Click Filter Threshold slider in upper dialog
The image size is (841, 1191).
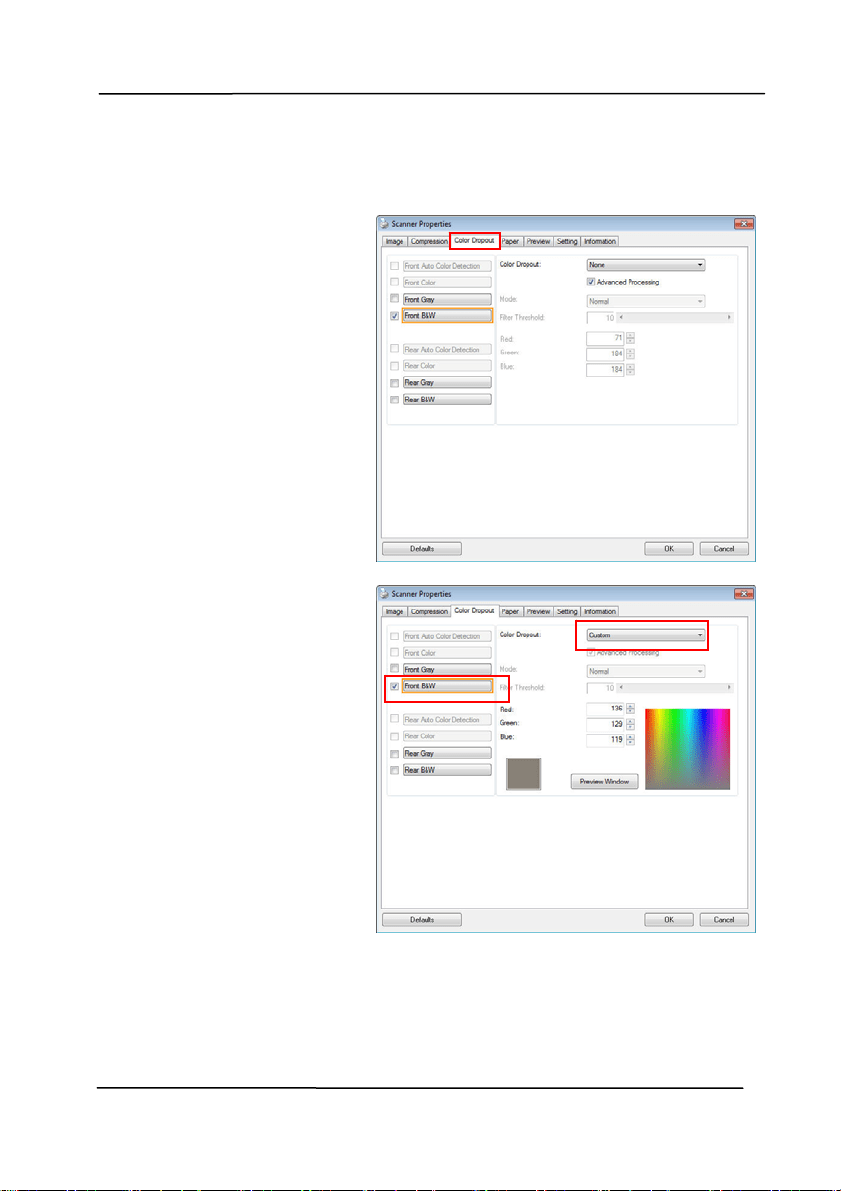tap(675, 317)
